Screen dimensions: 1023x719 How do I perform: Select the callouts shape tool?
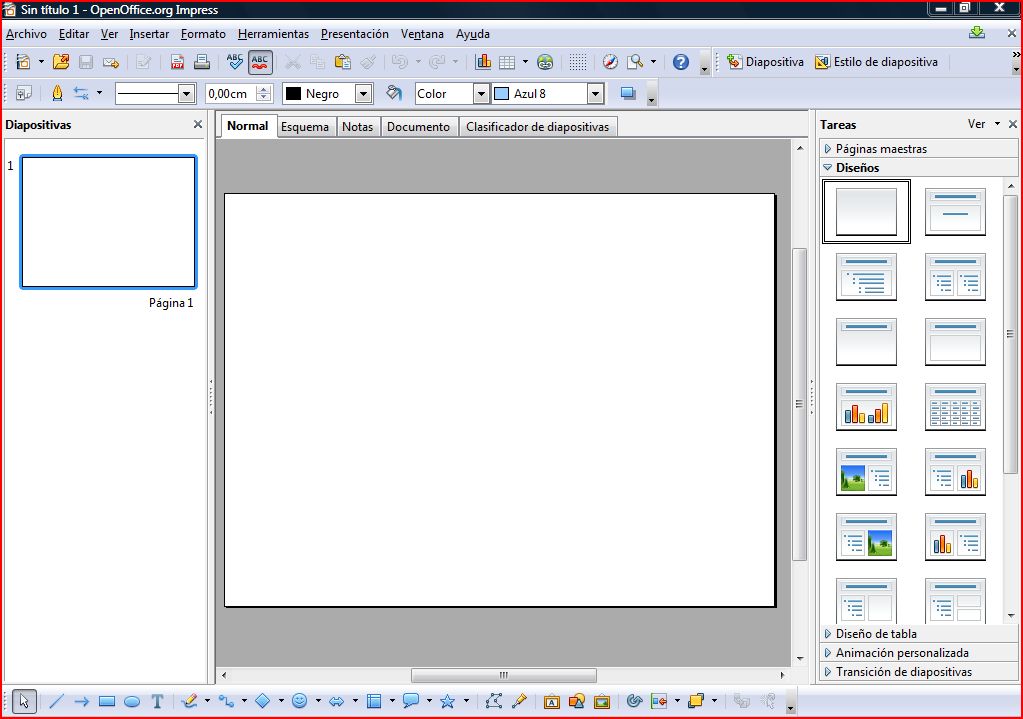pyautogui.click(x=410, y=701)
